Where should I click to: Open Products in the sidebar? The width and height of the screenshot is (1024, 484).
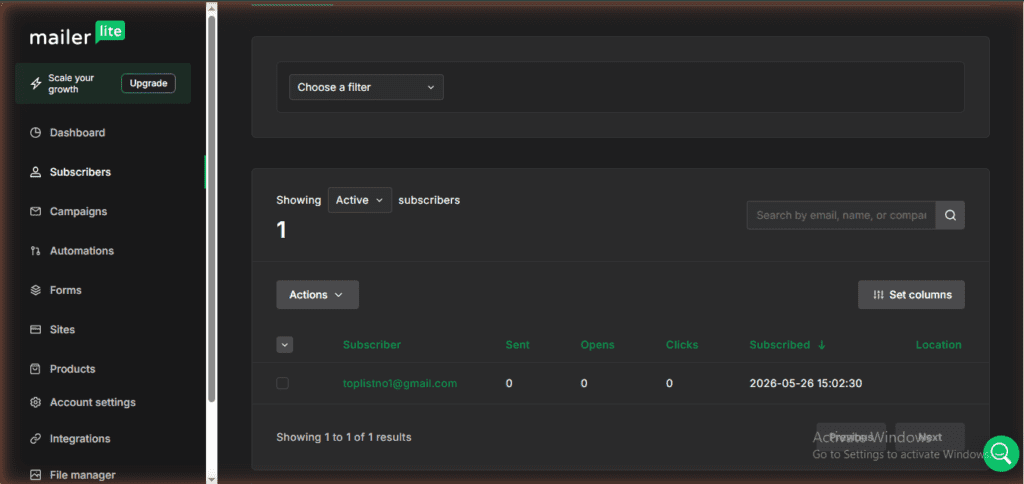72,369
